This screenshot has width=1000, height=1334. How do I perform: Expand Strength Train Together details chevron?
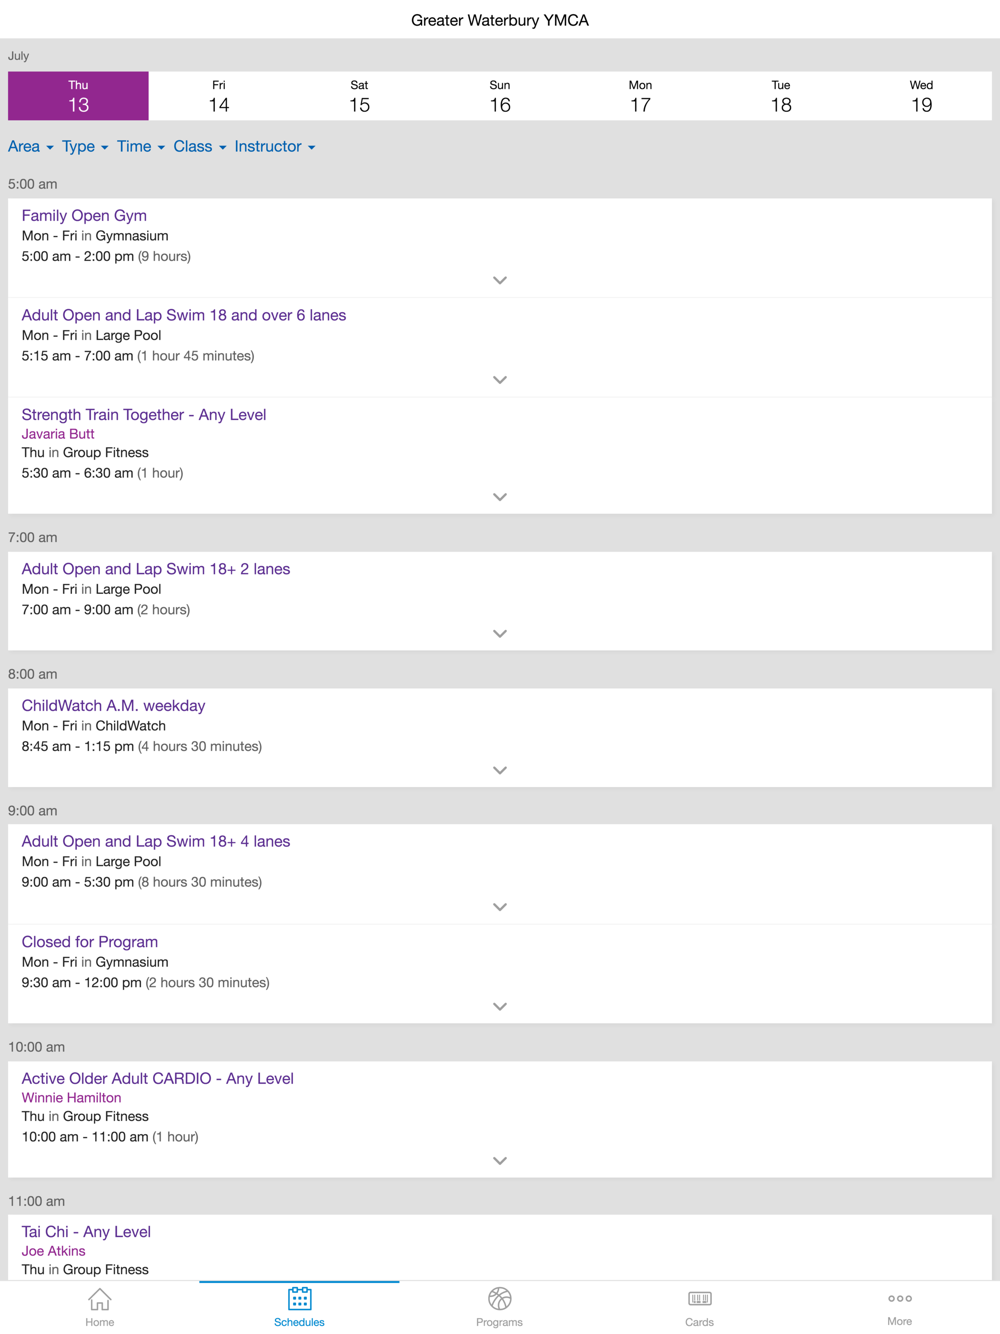click(500, 497)
